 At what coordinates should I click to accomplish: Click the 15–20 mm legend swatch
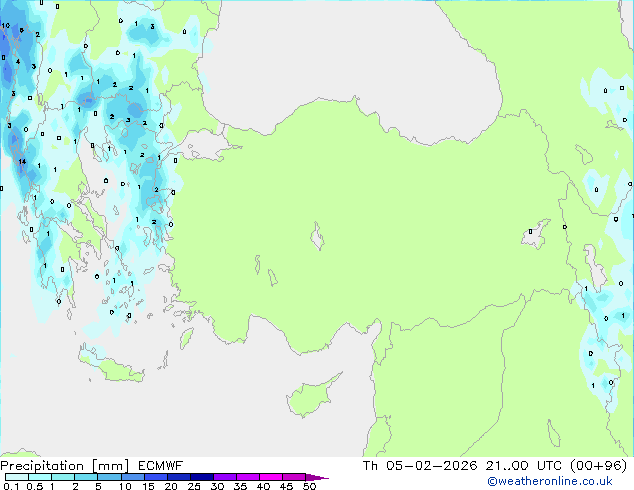[156, 477]
